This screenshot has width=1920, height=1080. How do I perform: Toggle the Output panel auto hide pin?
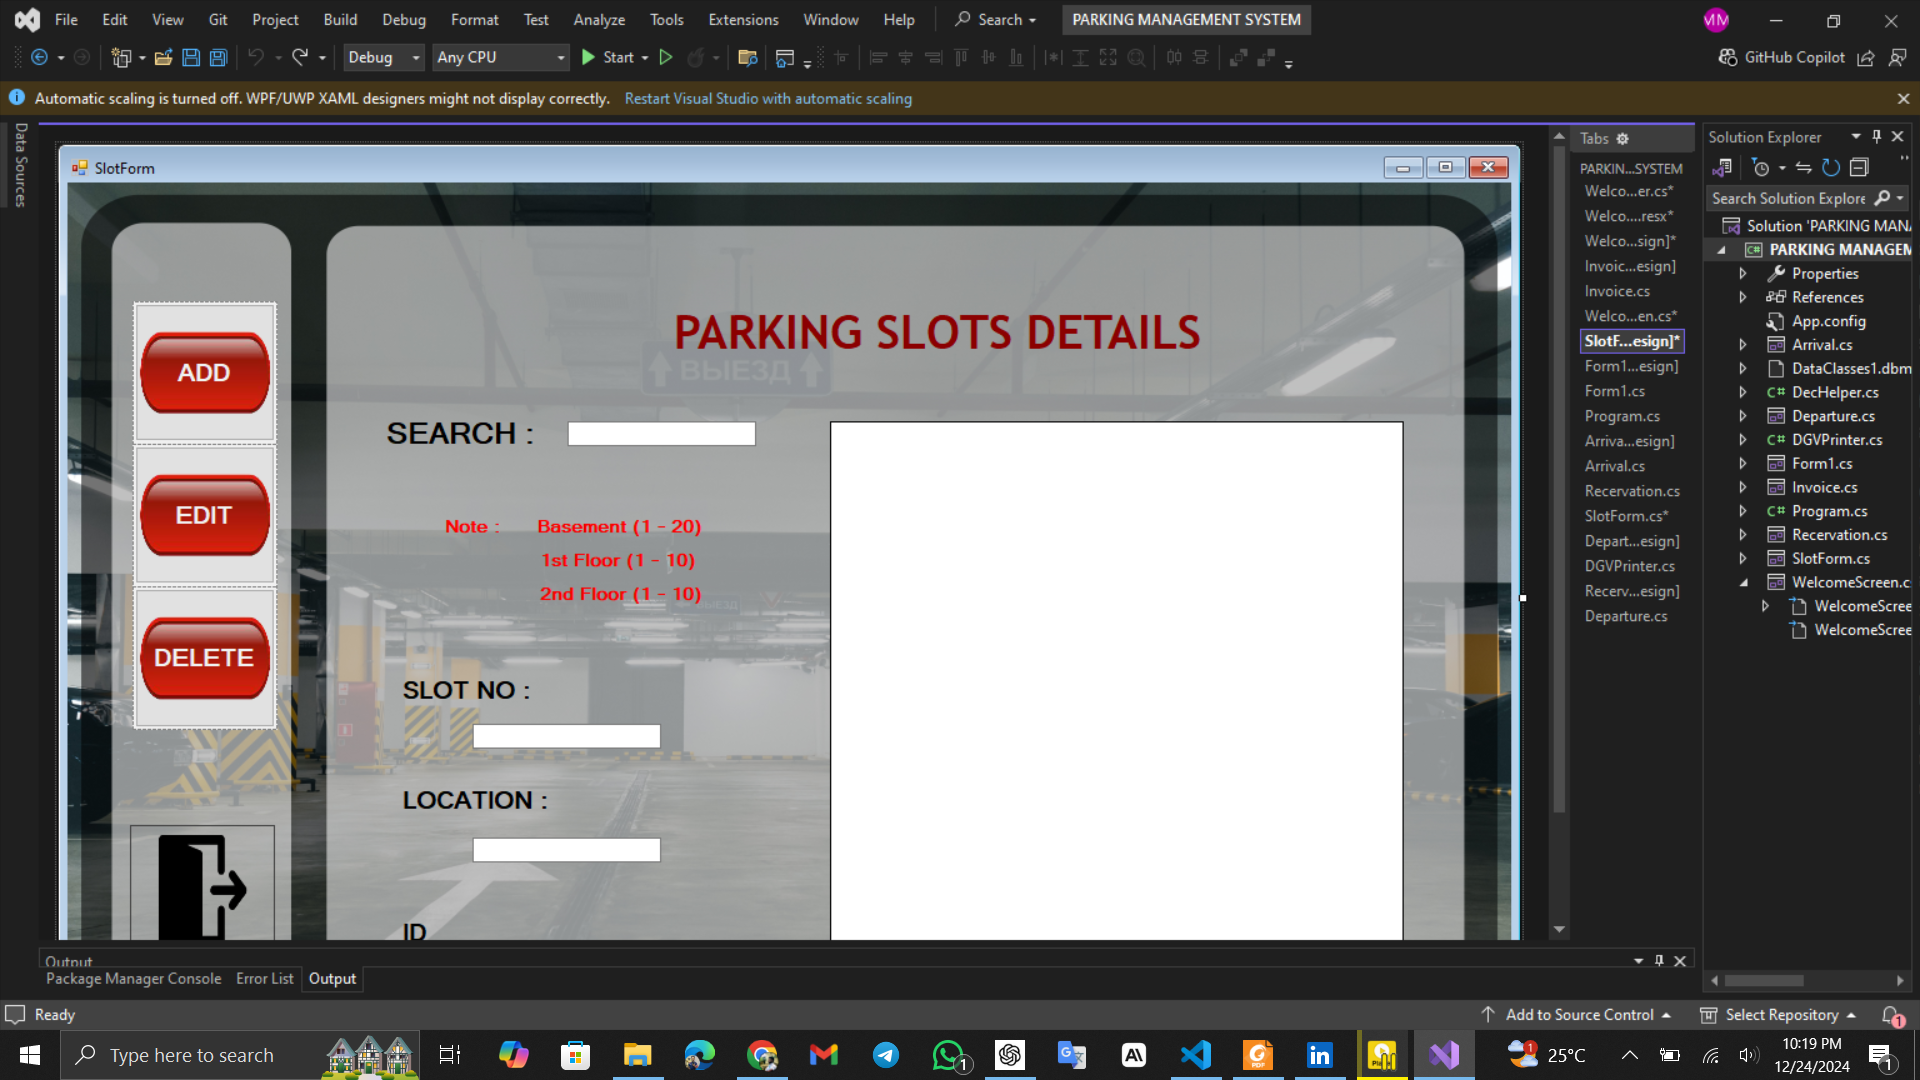point(1659,961)
